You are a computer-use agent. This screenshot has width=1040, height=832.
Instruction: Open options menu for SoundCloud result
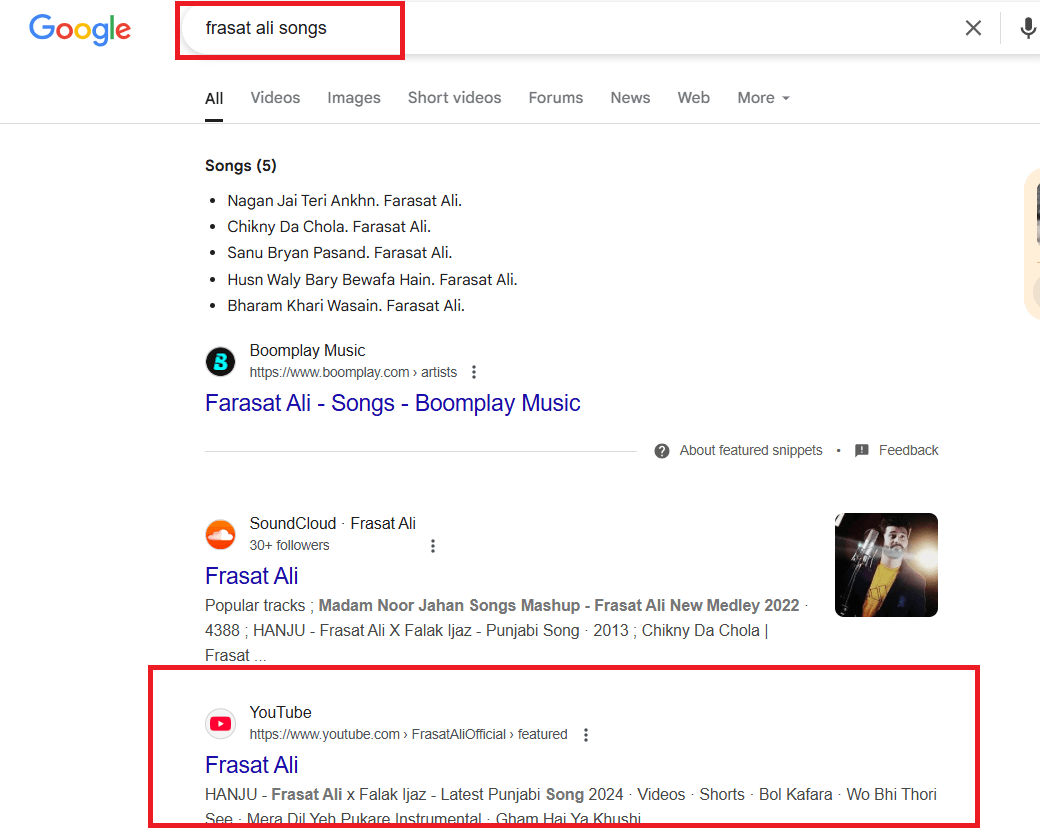tap(432, 546)
